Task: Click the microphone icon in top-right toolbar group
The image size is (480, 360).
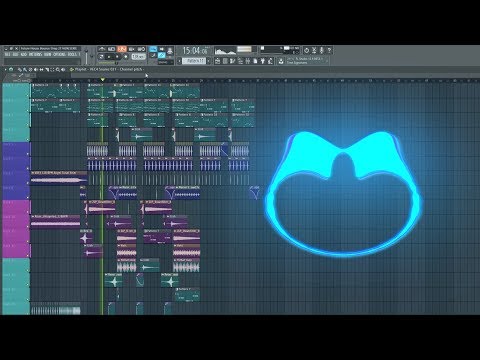Action: coord(322,51)
